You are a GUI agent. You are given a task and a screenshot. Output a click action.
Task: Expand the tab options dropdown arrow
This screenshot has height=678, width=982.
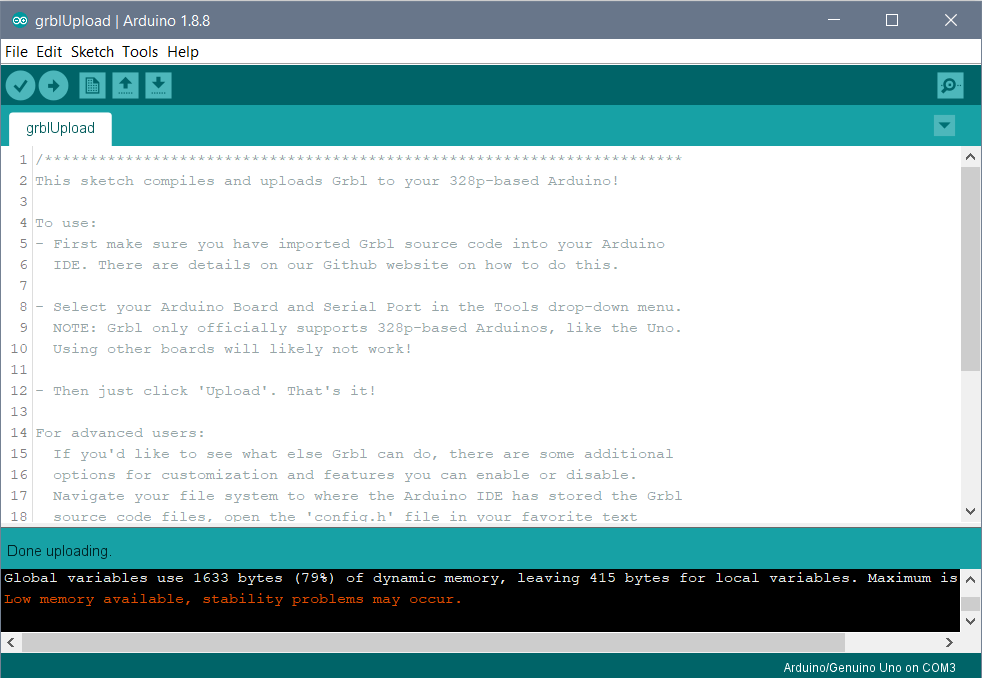944,126
